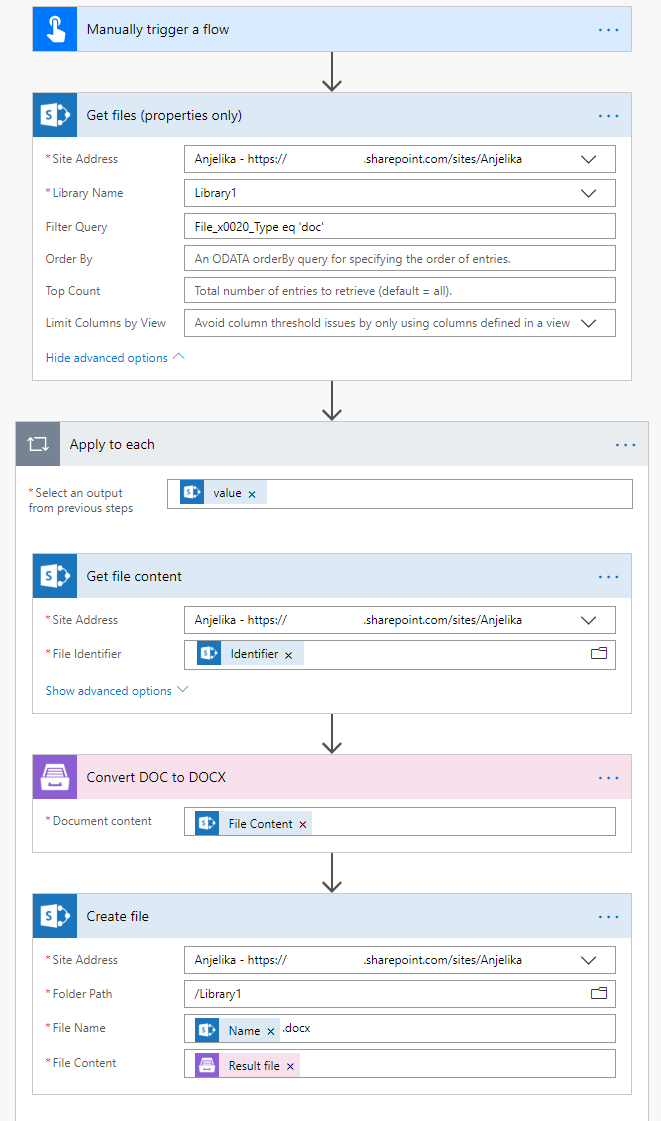Click the Convert DOC to DOCX connector icon
Image resolution: width=661 pixels, height=1121 pixels.
pos(55,777)
